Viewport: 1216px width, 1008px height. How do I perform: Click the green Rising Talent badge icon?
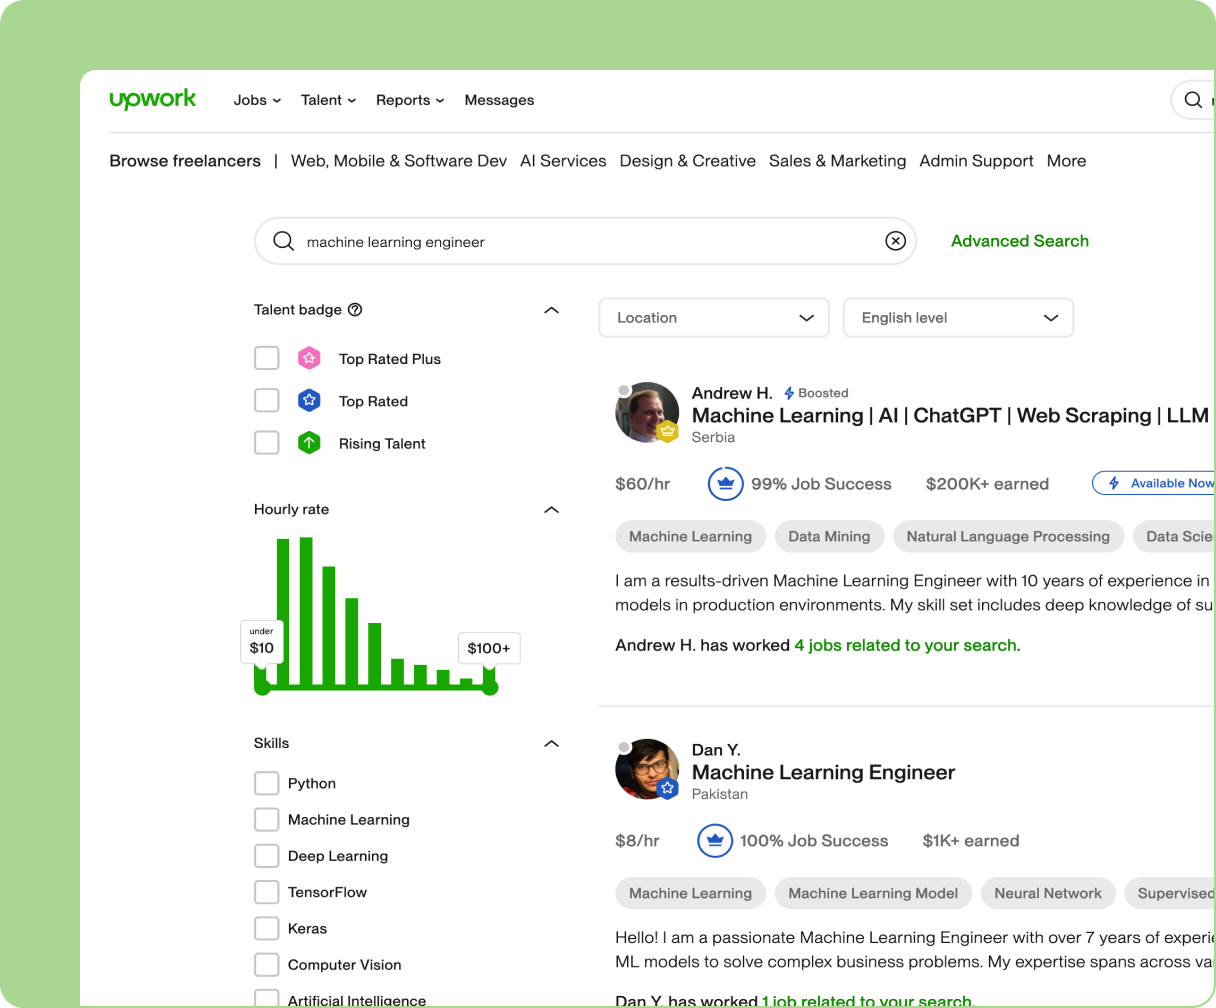(309, 443)
